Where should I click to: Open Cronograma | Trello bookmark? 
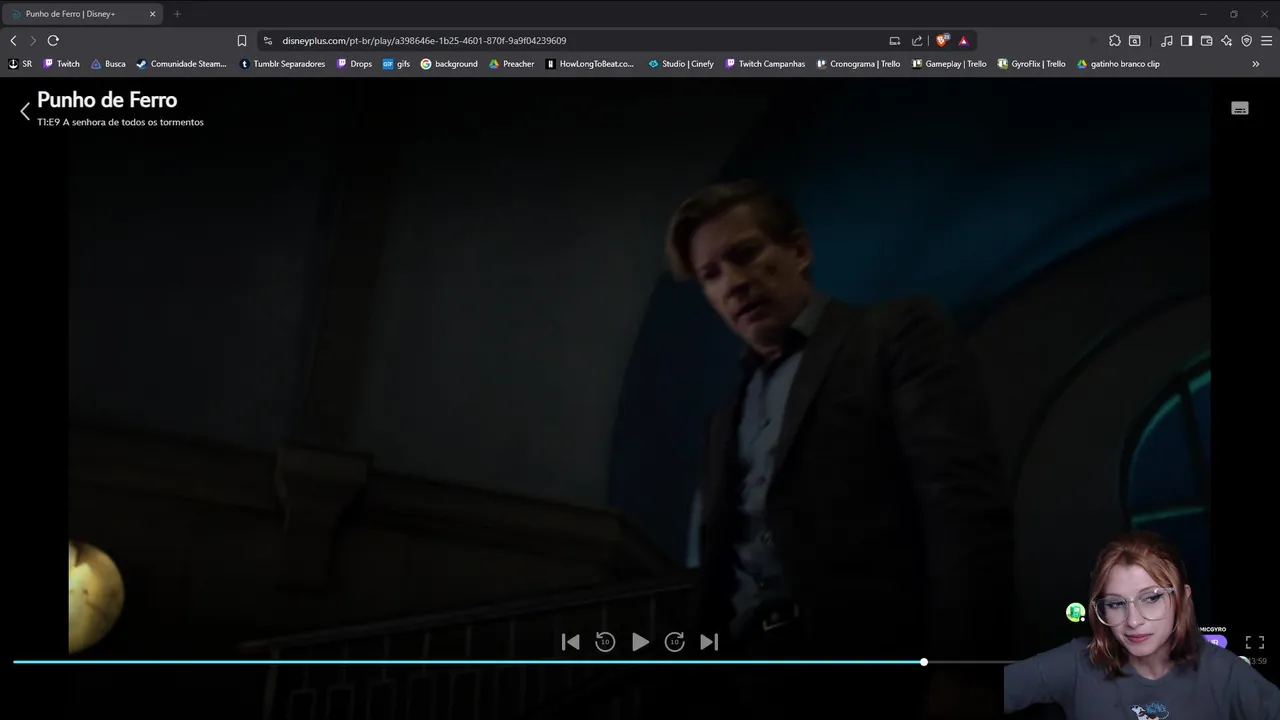click(x=858, y=64)
